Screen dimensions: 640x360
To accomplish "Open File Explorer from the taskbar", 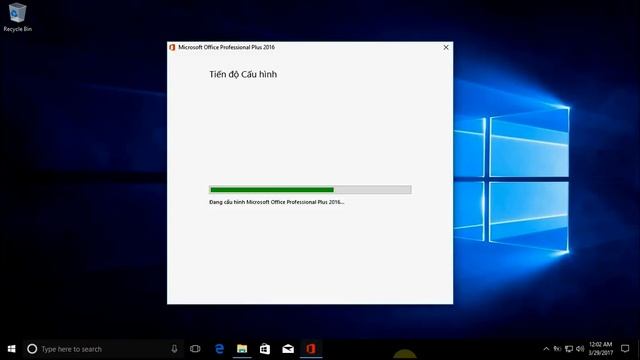I will click(242, 349).
